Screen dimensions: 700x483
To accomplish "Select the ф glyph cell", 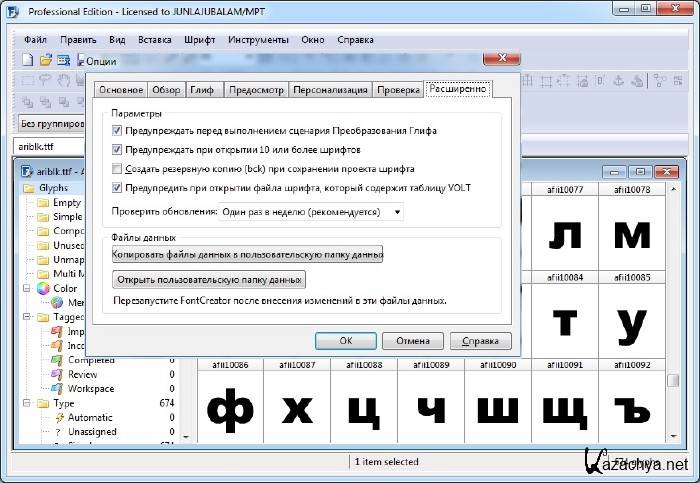I will 230,410.
